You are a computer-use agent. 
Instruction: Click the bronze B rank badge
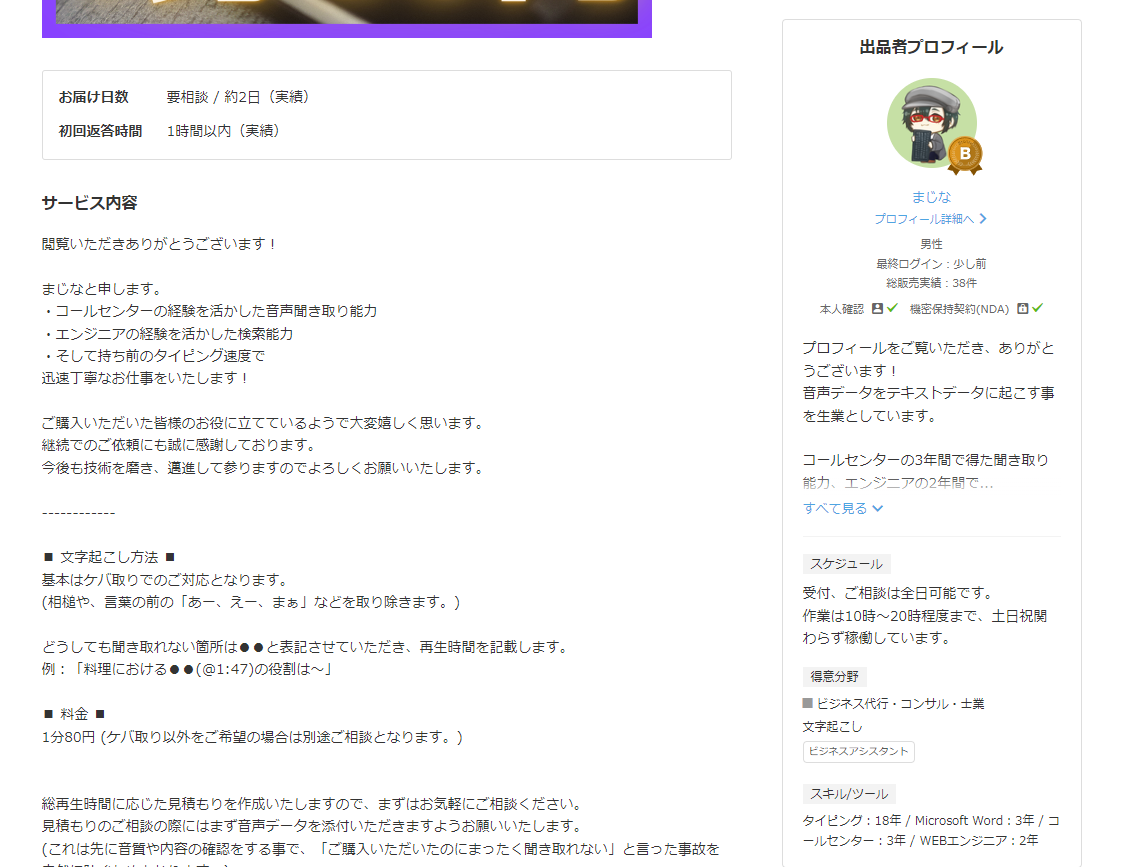965,155
